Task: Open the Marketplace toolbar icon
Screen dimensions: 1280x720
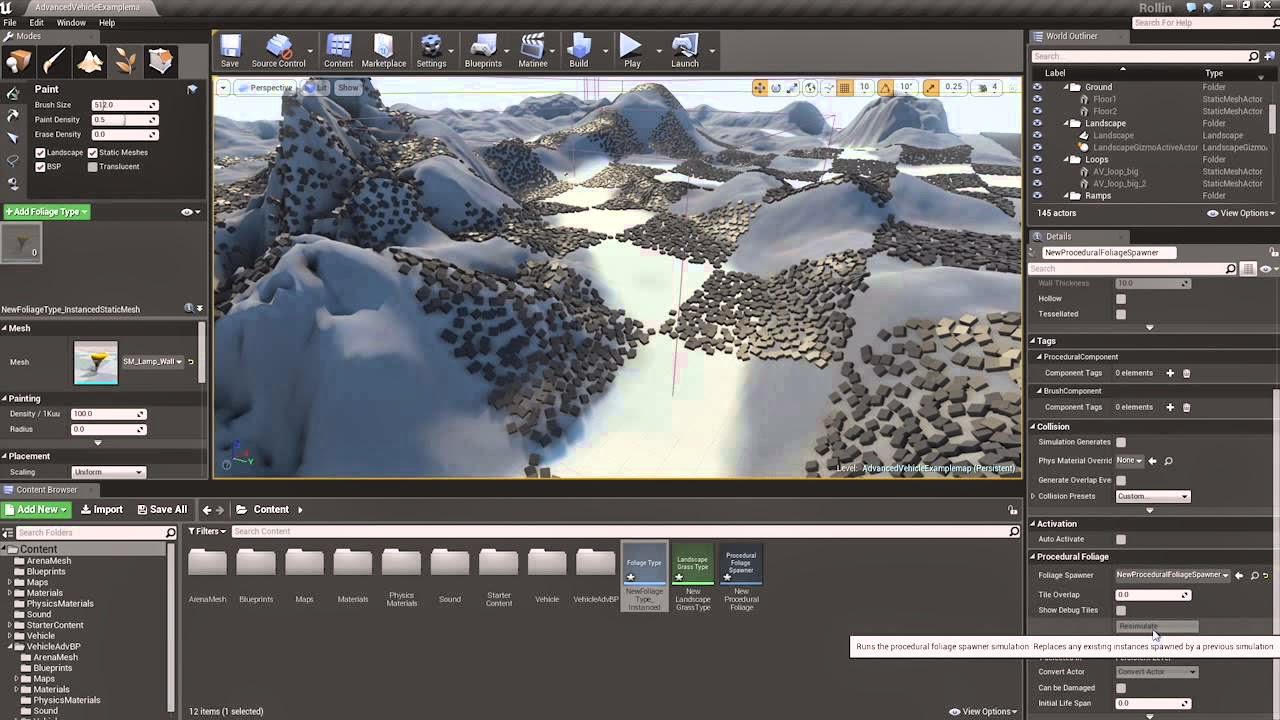Action: pos(384,50)
